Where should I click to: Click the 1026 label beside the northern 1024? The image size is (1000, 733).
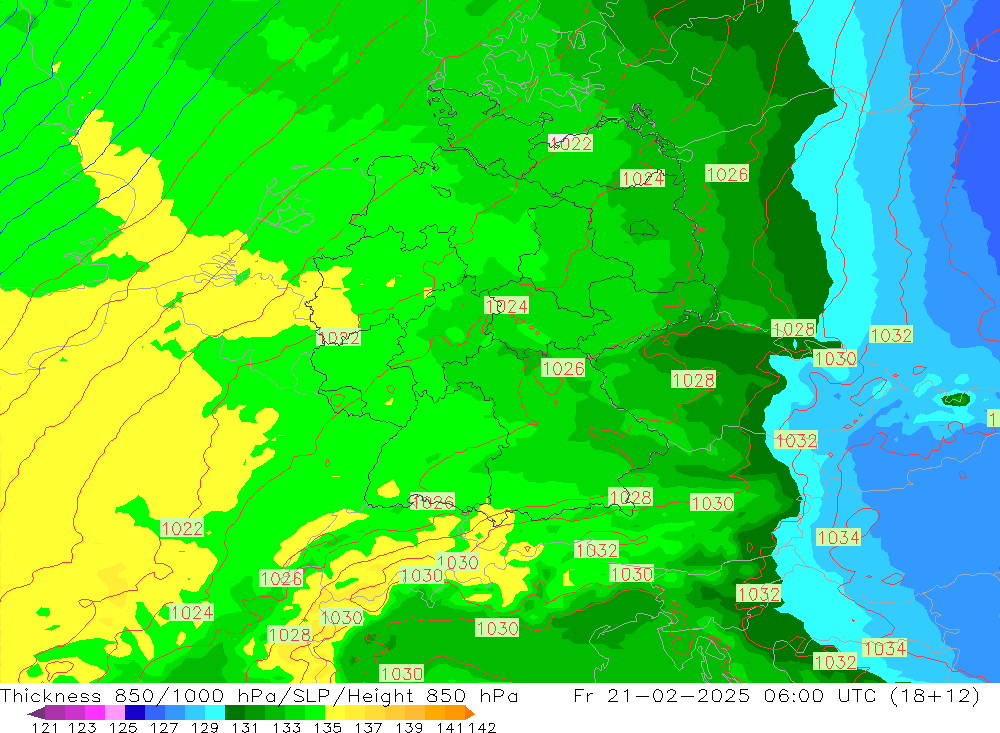pyautogui.click(x=727, y=174)
